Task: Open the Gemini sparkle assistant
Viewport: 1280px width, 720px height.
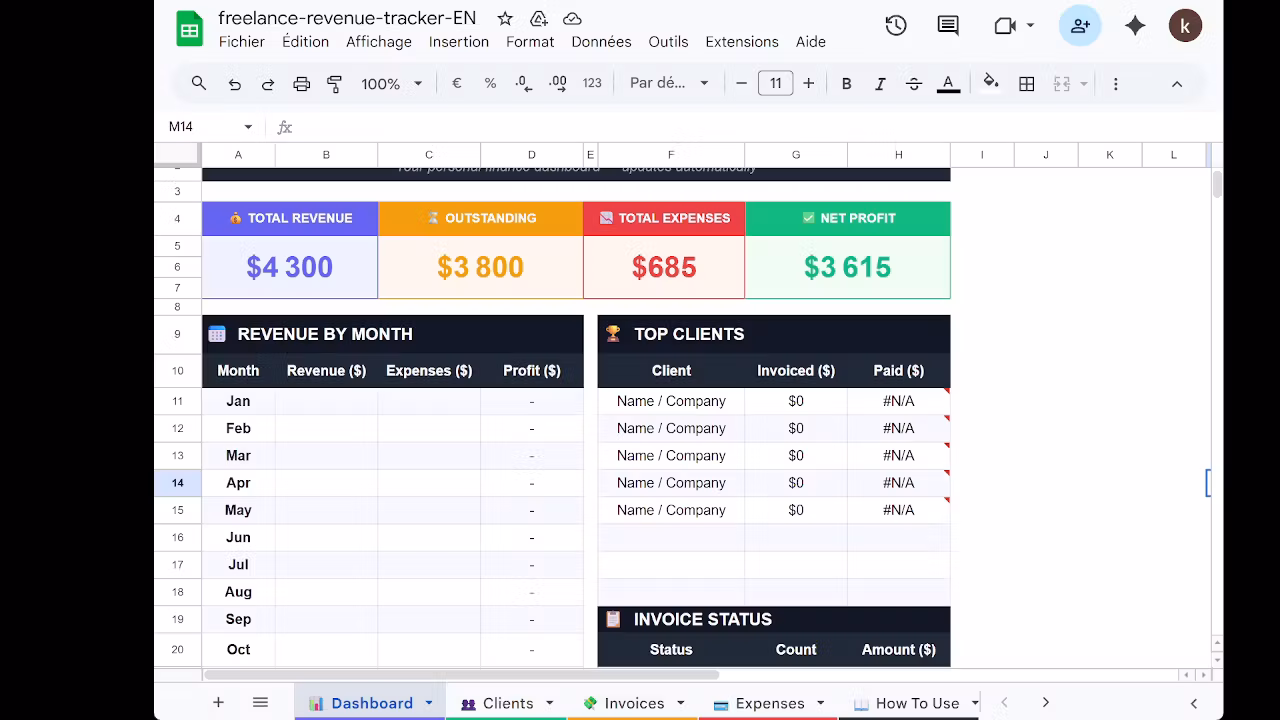Action: (x=1135, y=26)
